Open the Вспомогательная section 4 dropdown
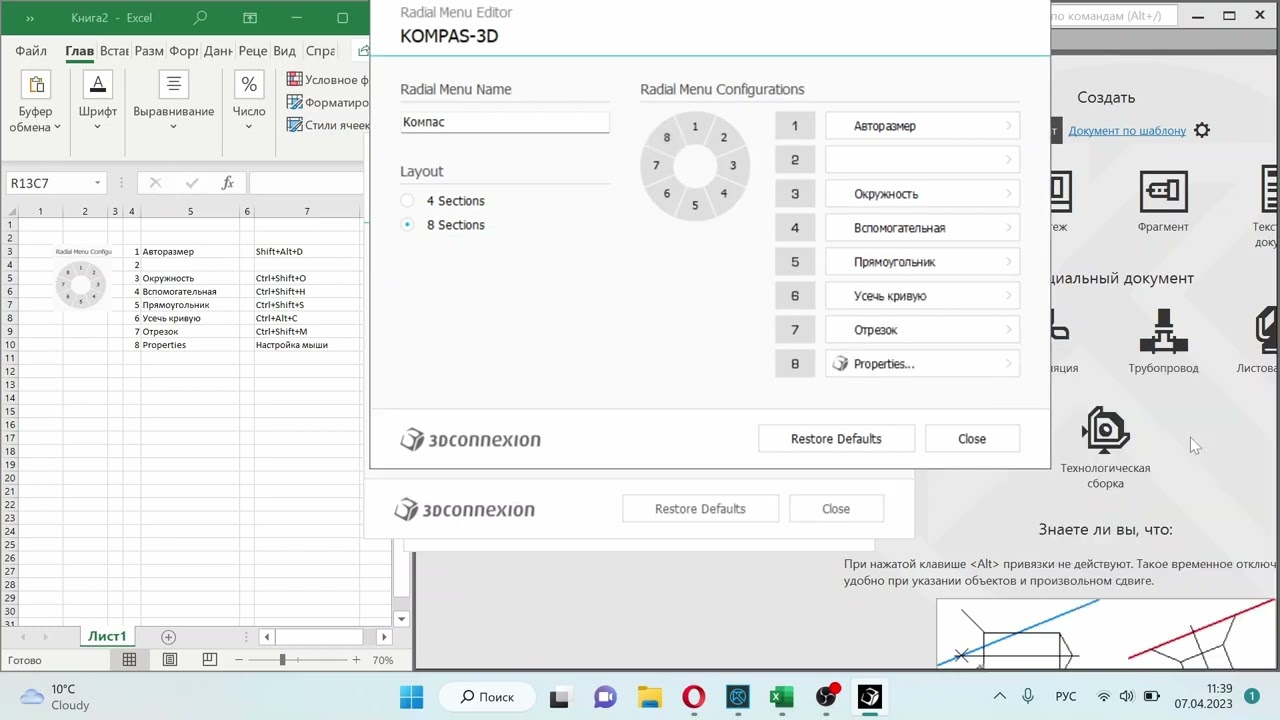Image resolution: width=1280 pixels, height=720 pixels. (922, 228)
